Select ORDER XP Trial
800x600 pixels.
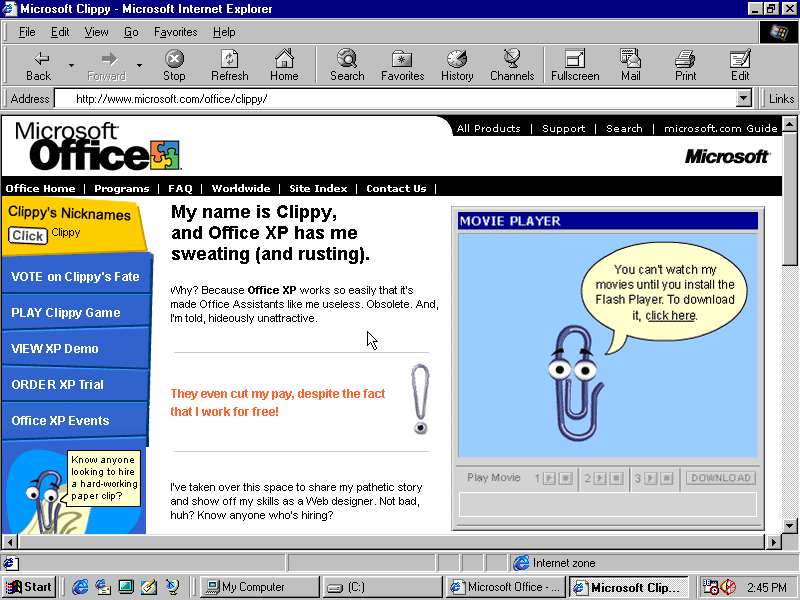(57, 384)
